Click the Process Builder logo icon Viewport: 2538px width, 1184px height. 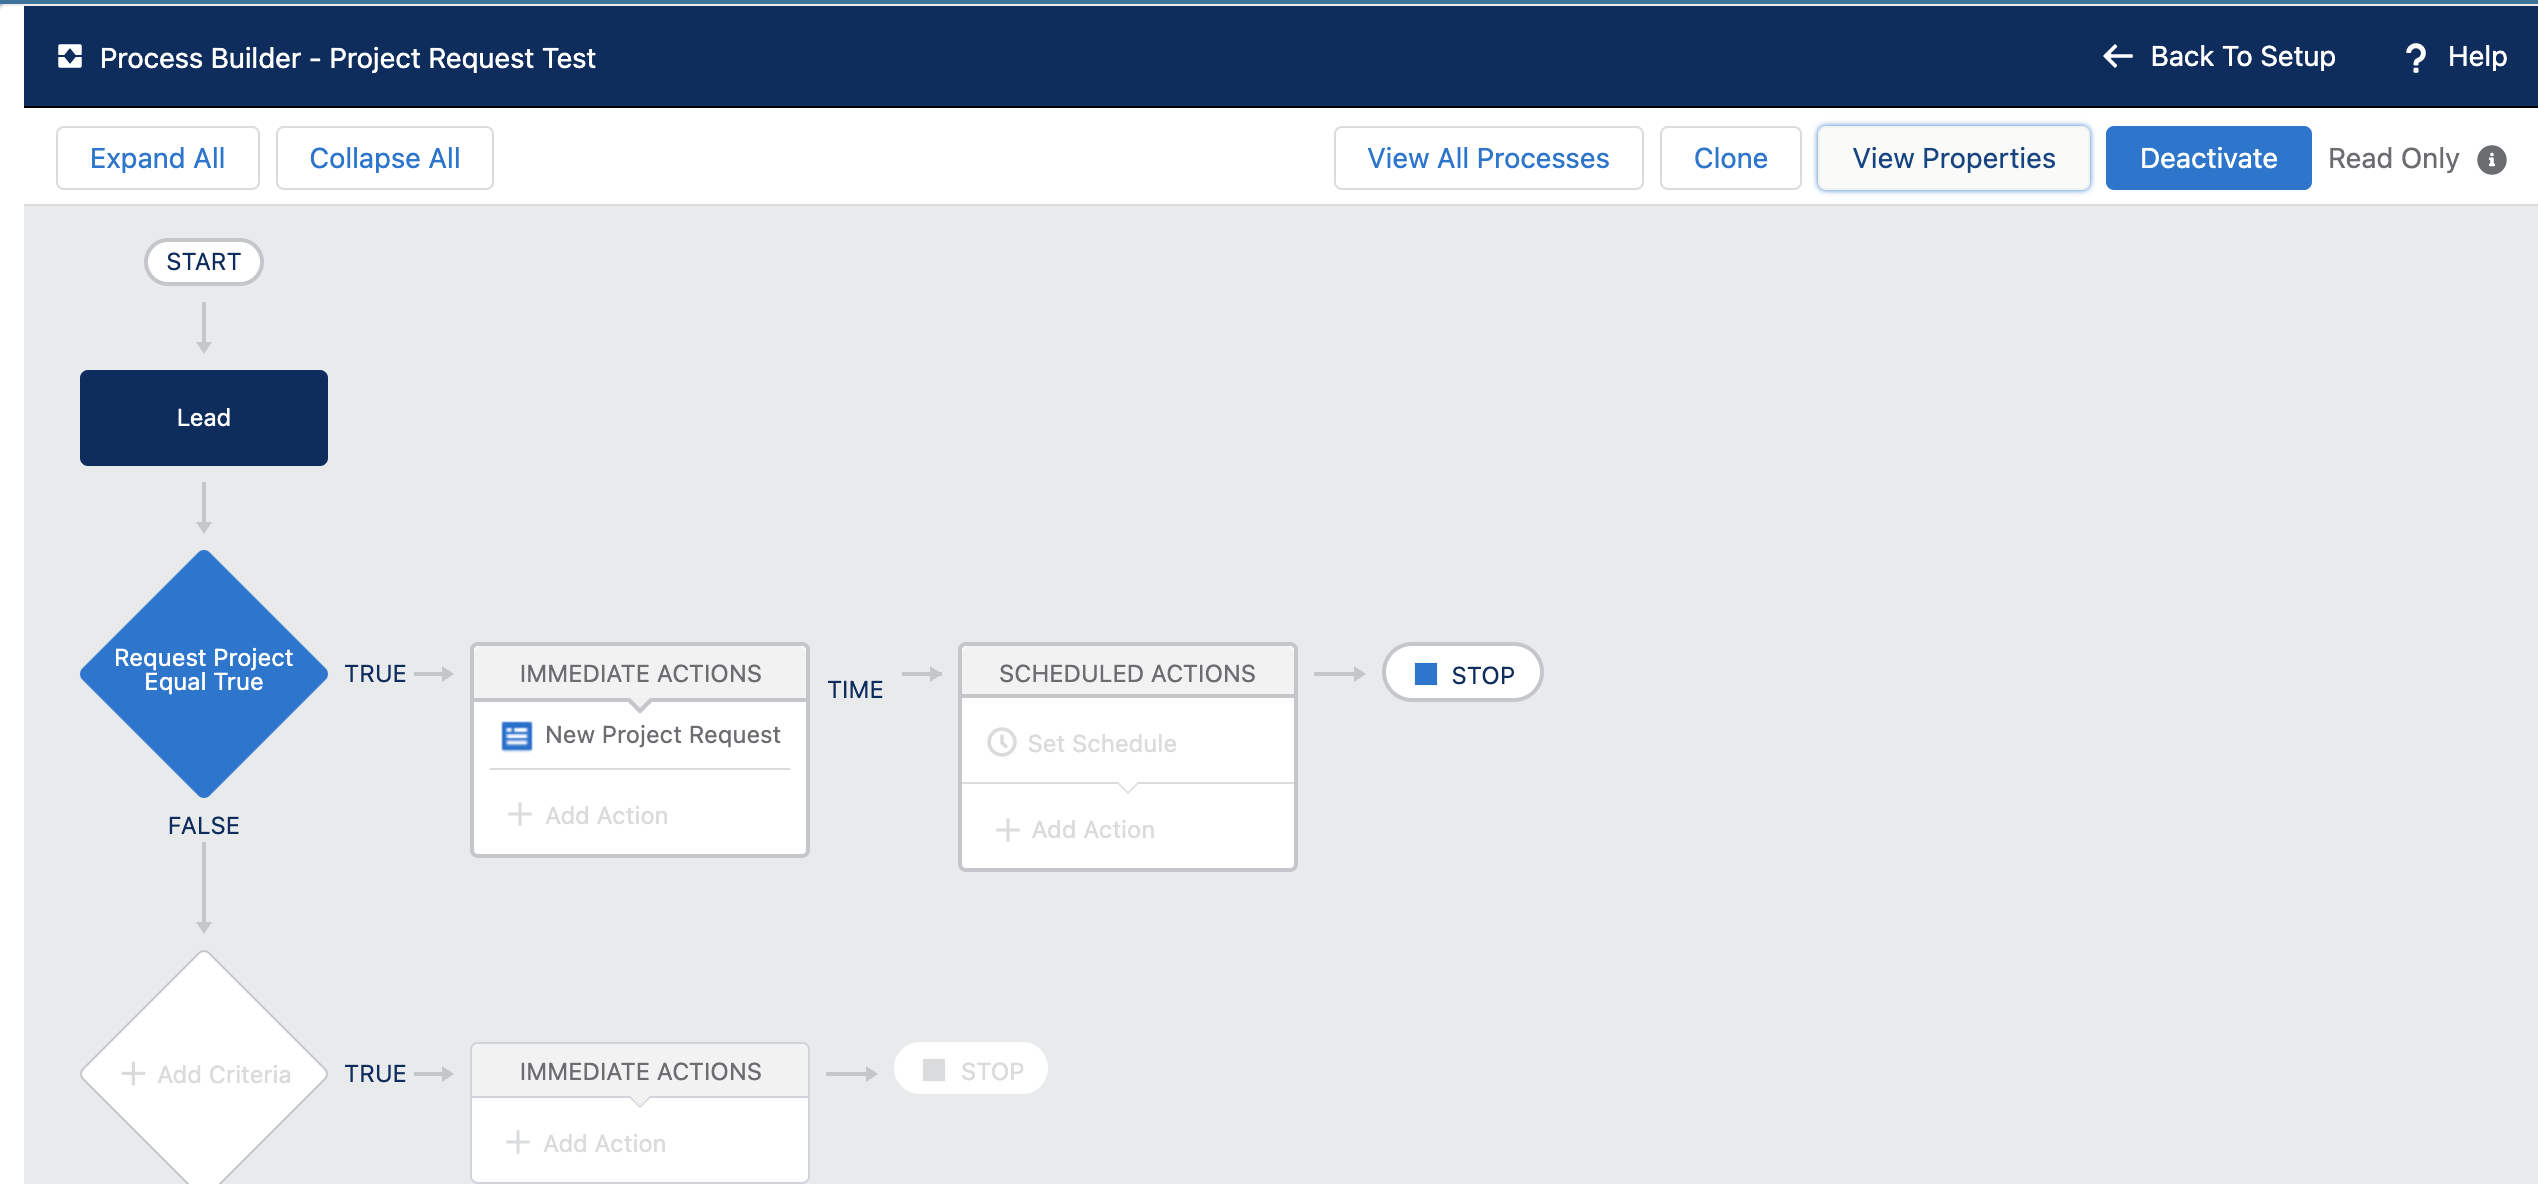tap(70, 57)
